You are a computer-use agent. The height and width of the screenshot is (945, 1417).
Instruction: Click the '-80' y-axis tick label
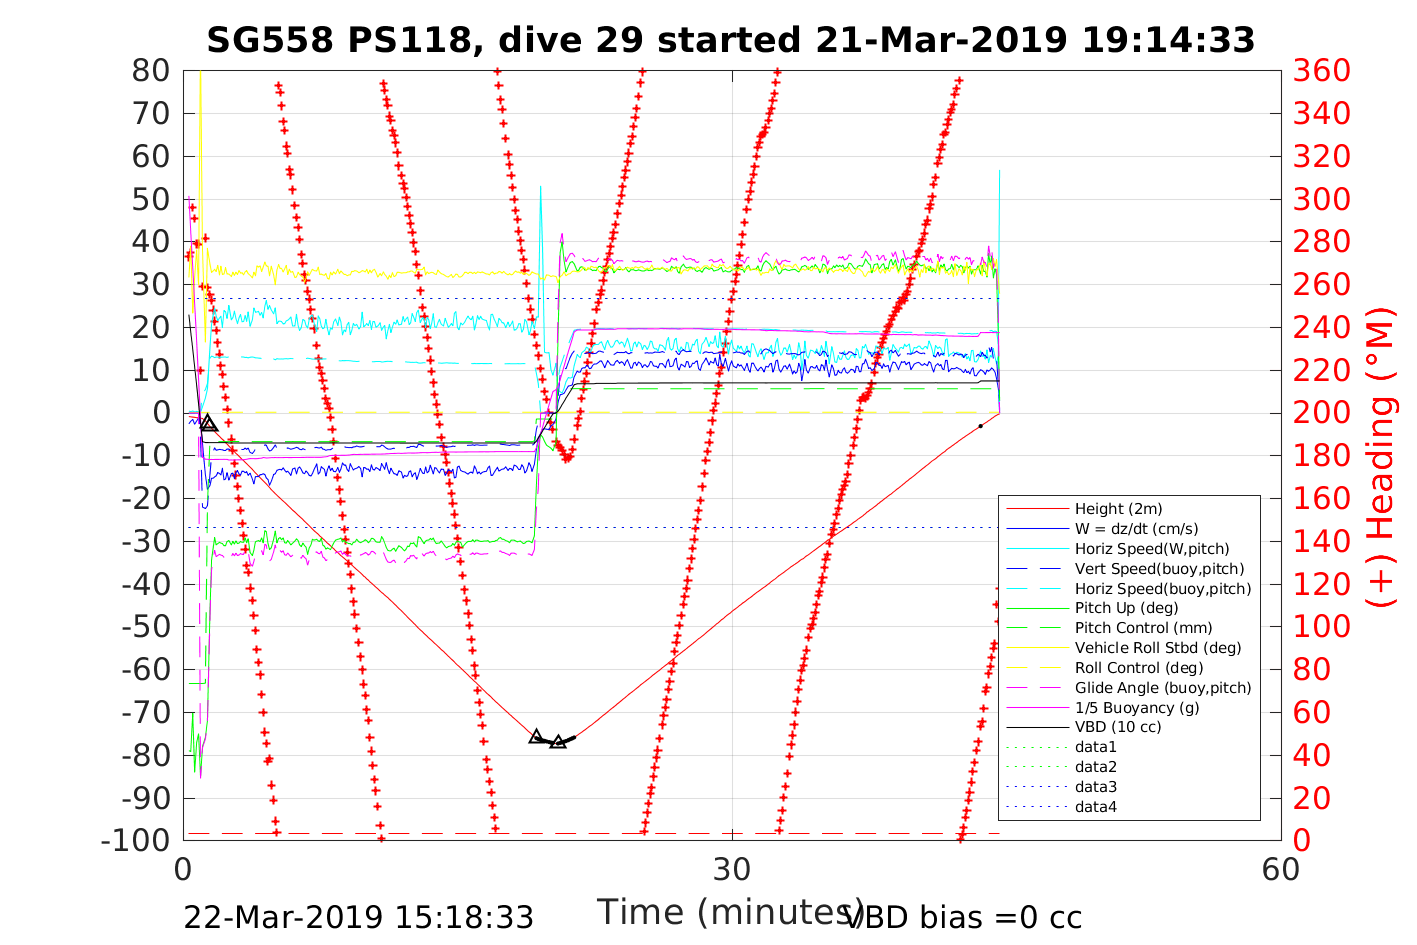tap(146, 755)
